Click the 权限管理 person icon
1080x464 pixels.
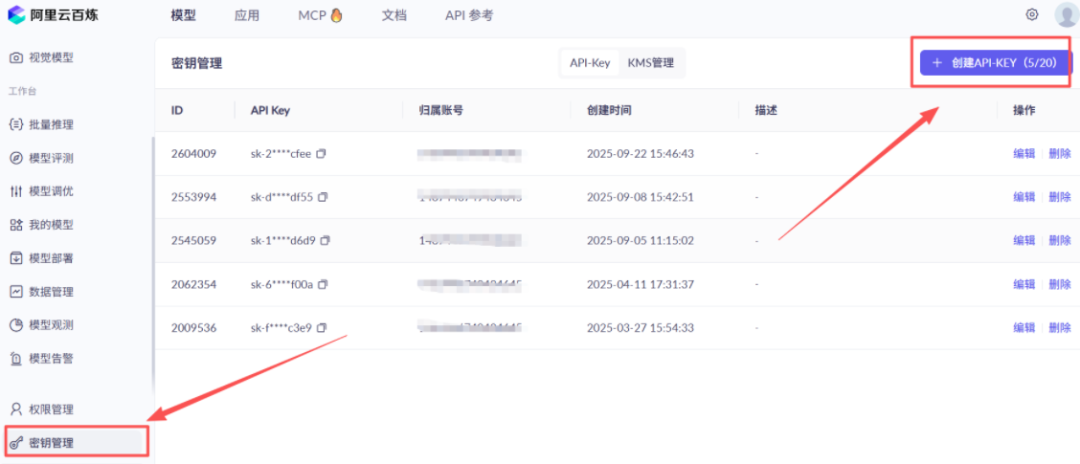pos(16,410)
